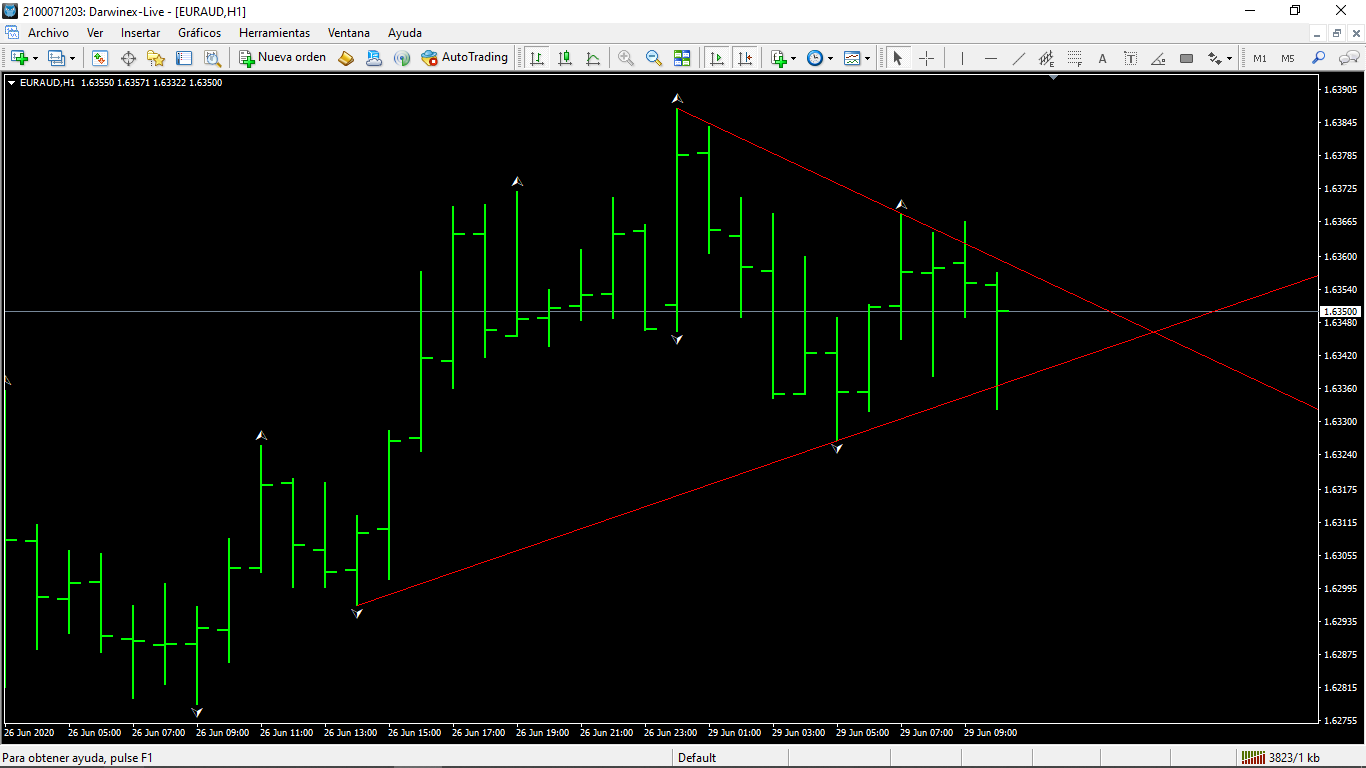Open the search magnifier icon
Screen dimensions: 1366x768
[x=1319, y=58]
